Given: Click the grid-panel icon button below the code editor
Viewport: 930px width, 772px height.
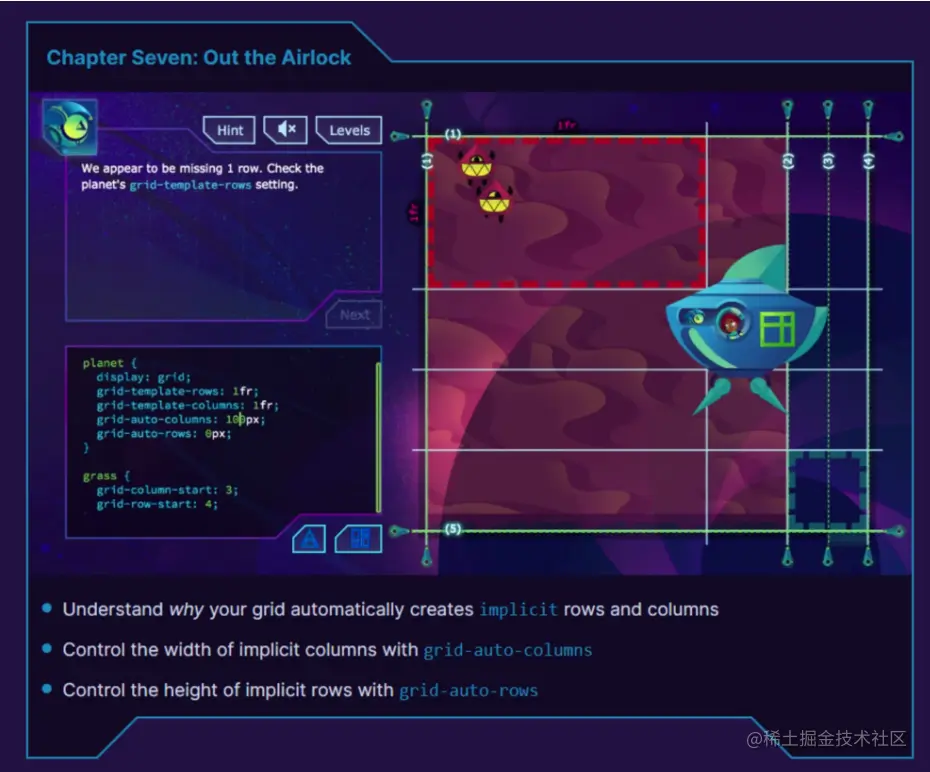Looking at the screenshot, I should coord(359,538).
